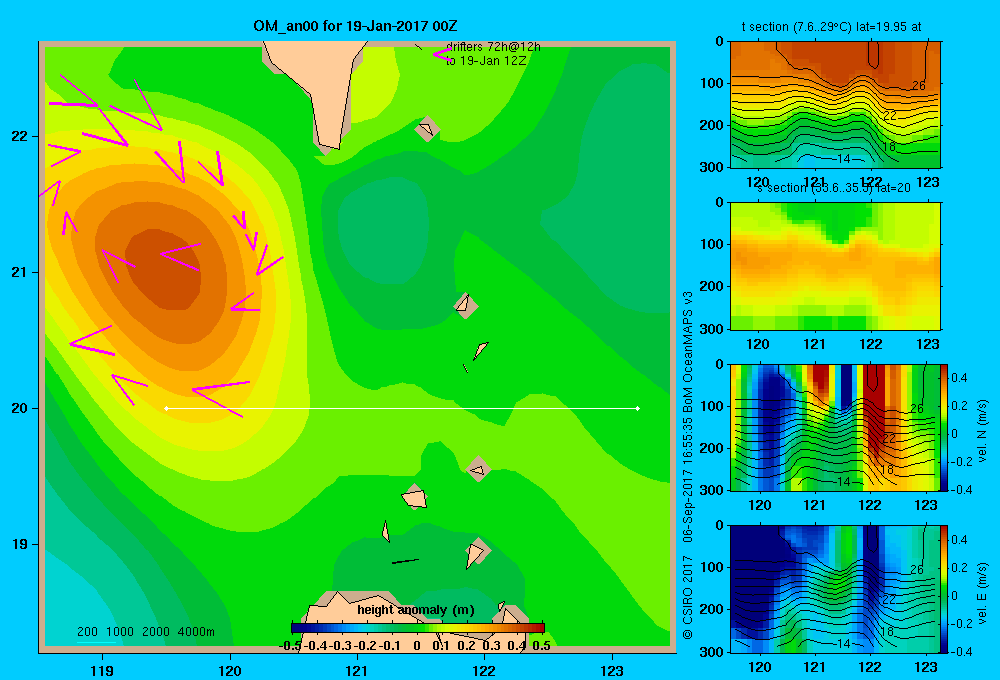The width and height of the screenshot is (1000, 680).
Task: Click the '14' contour label in temperature section
Action: point(844,159)
